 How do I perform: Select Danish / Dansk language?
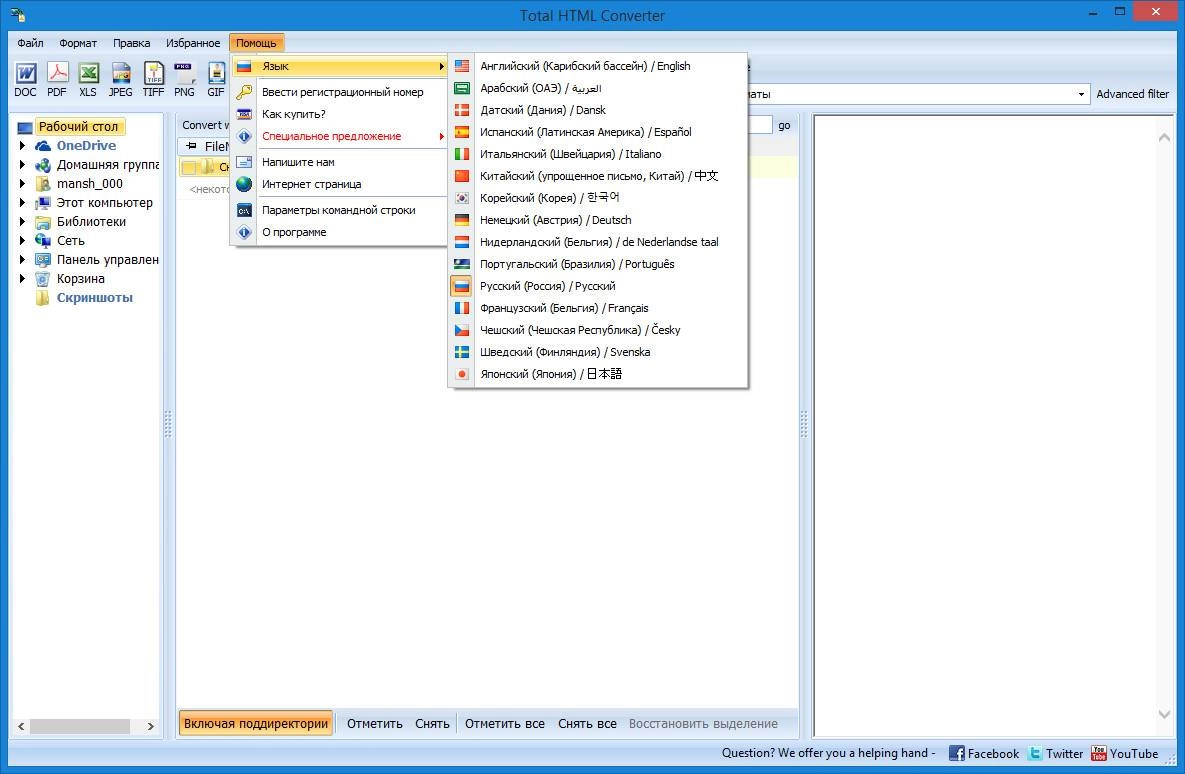(x=598, y=110)
